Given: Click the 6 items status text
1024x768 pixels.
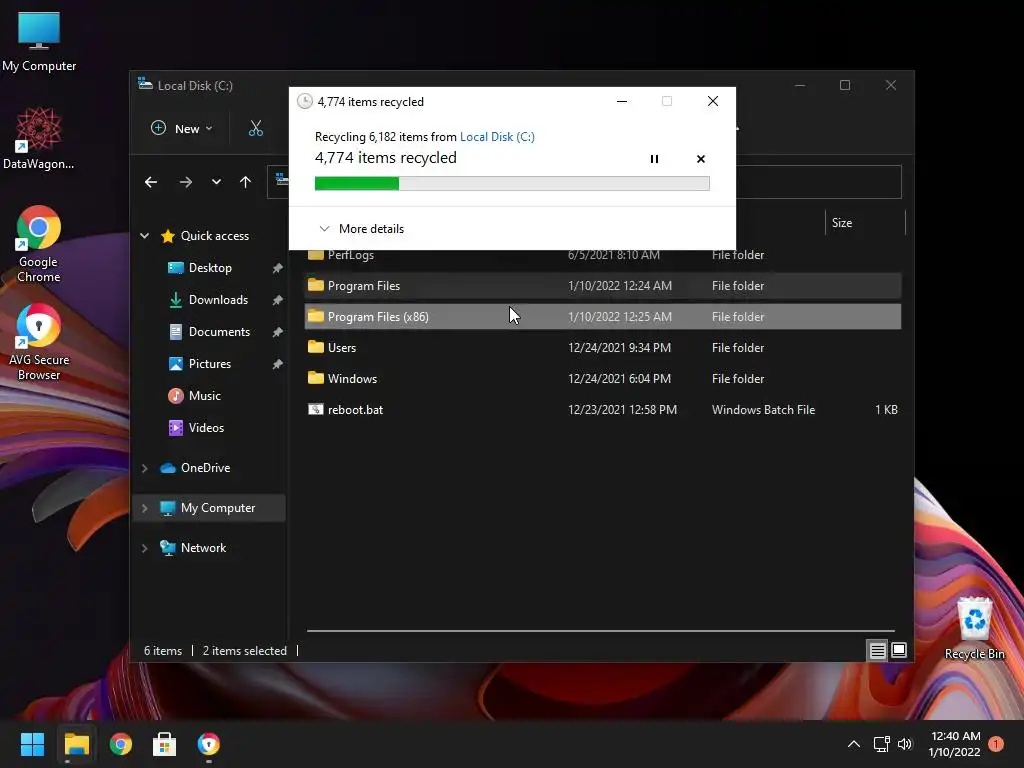Looking at the screenshot, I should (x=163, y=650).
